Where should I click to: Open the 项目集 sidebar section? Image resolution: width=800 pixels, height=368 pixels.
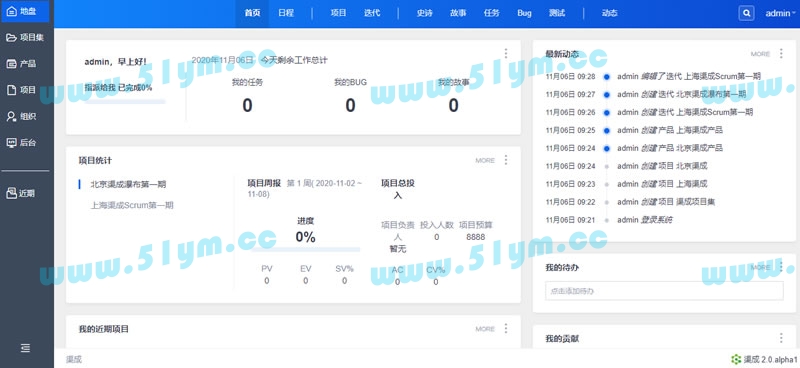click(x=25, y=37)
